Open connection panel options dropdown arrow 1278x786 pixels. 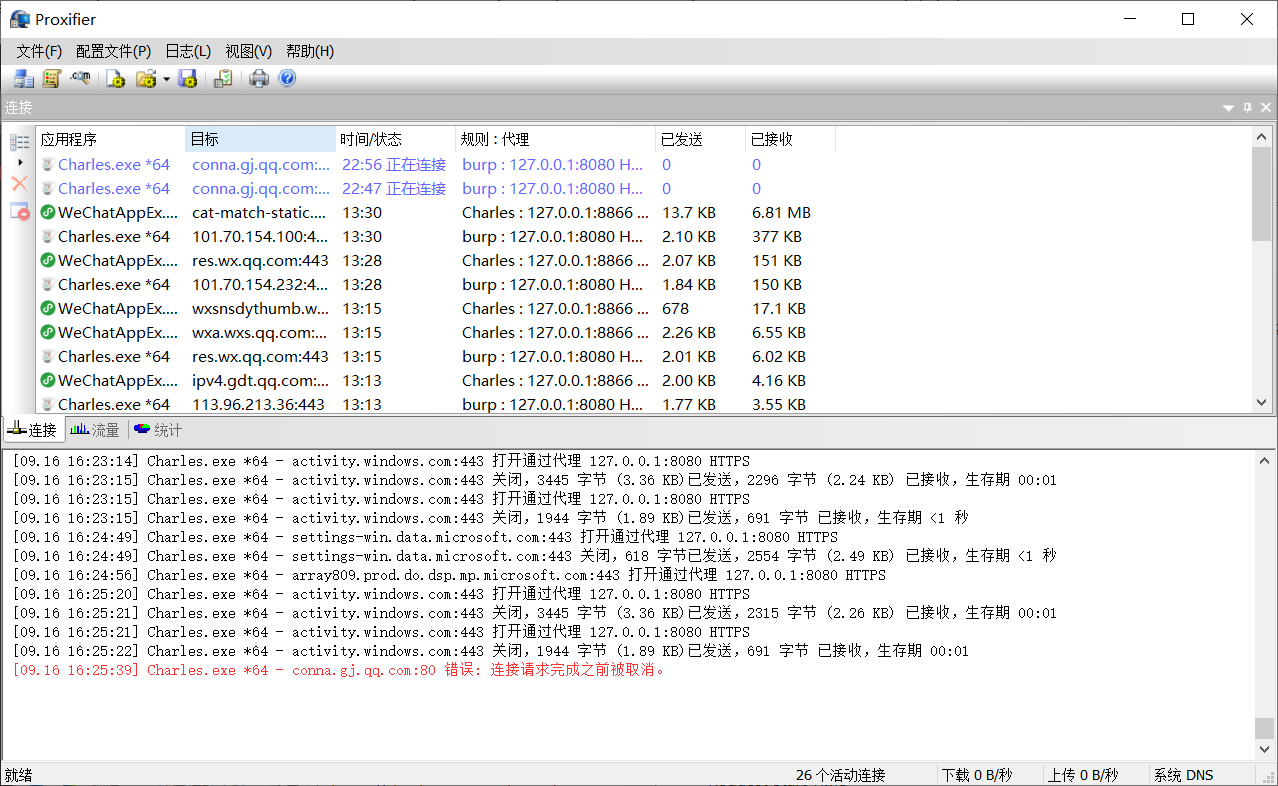tap(1228, 107)
